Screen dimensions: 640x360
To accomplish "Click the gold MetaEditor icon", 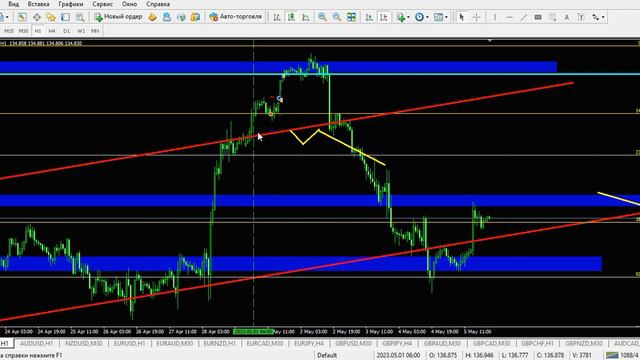I will [x=152, y=17].
